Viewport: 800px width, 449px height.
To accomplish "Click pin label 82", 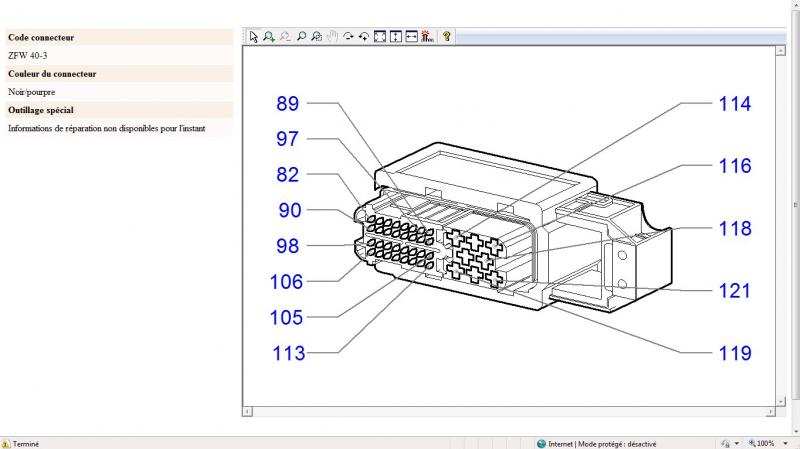I will [x=287, y=174].
